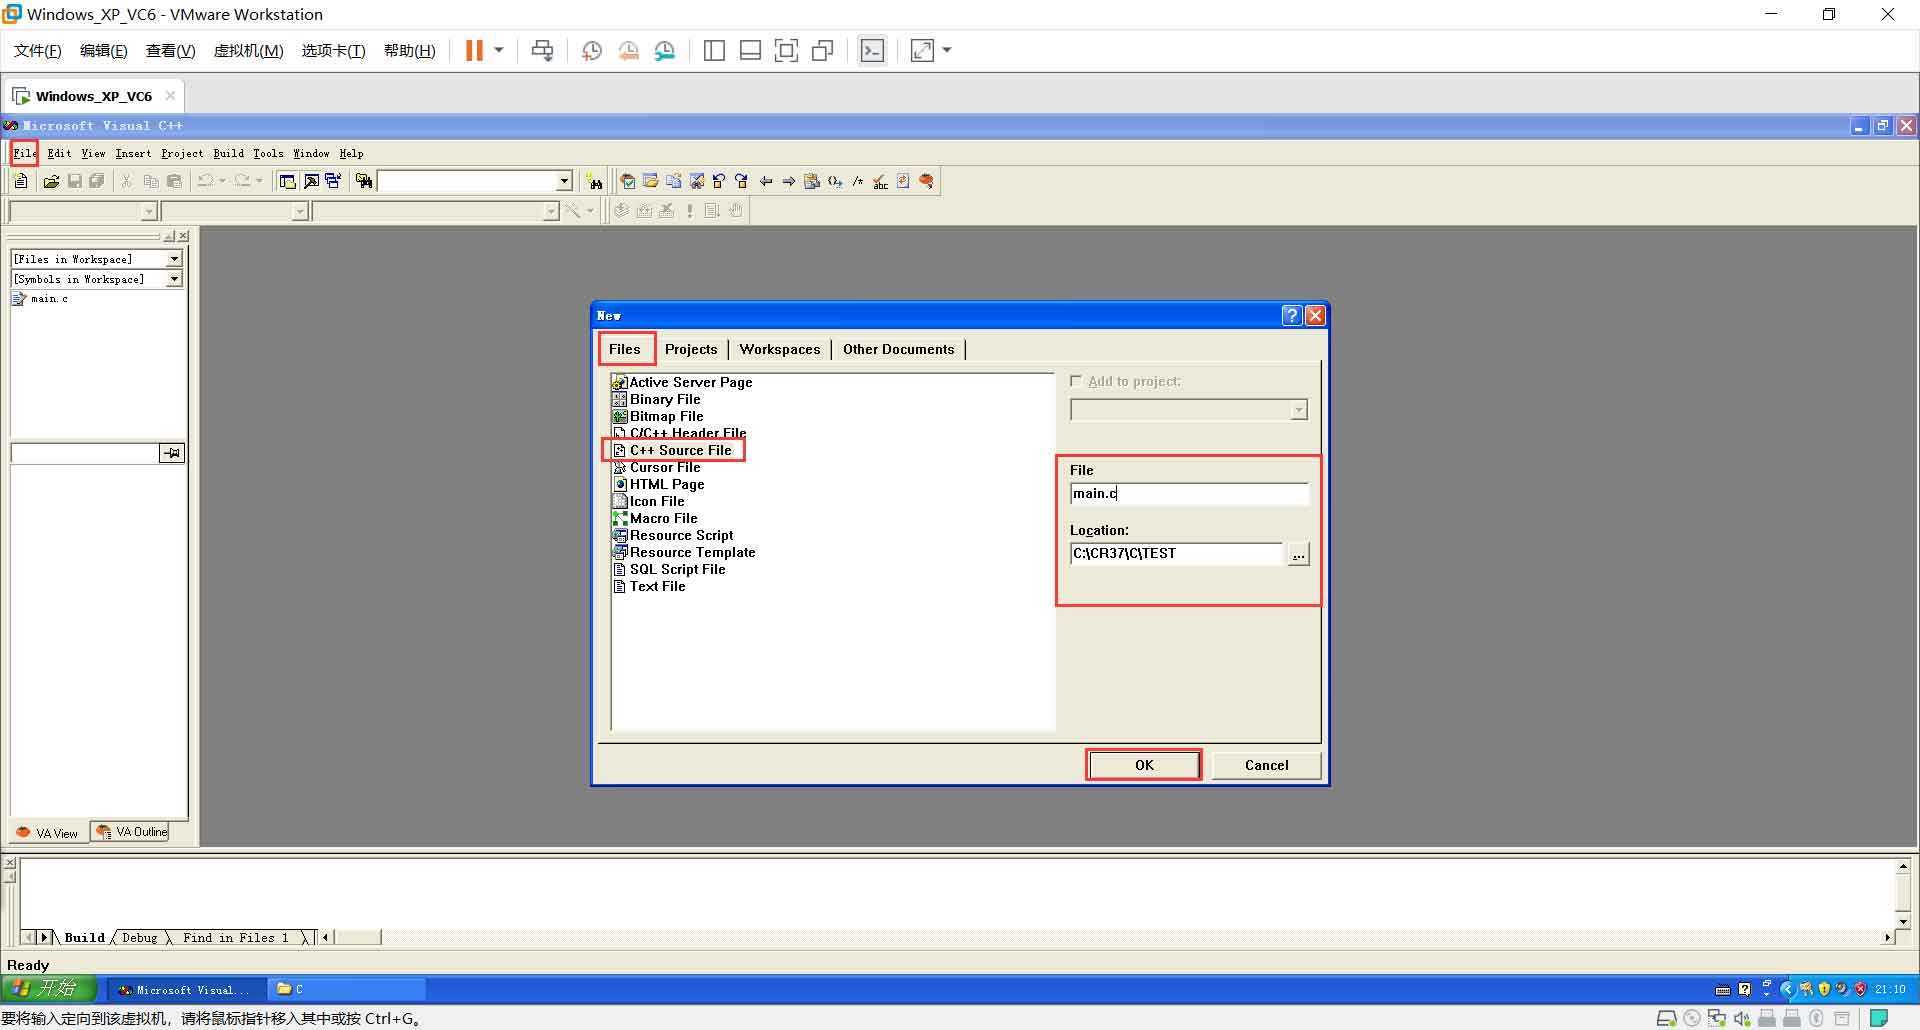Open Find in Files 1 output tab
Viewport: 1920px width, 1030px height.
[x=235, y=937]
